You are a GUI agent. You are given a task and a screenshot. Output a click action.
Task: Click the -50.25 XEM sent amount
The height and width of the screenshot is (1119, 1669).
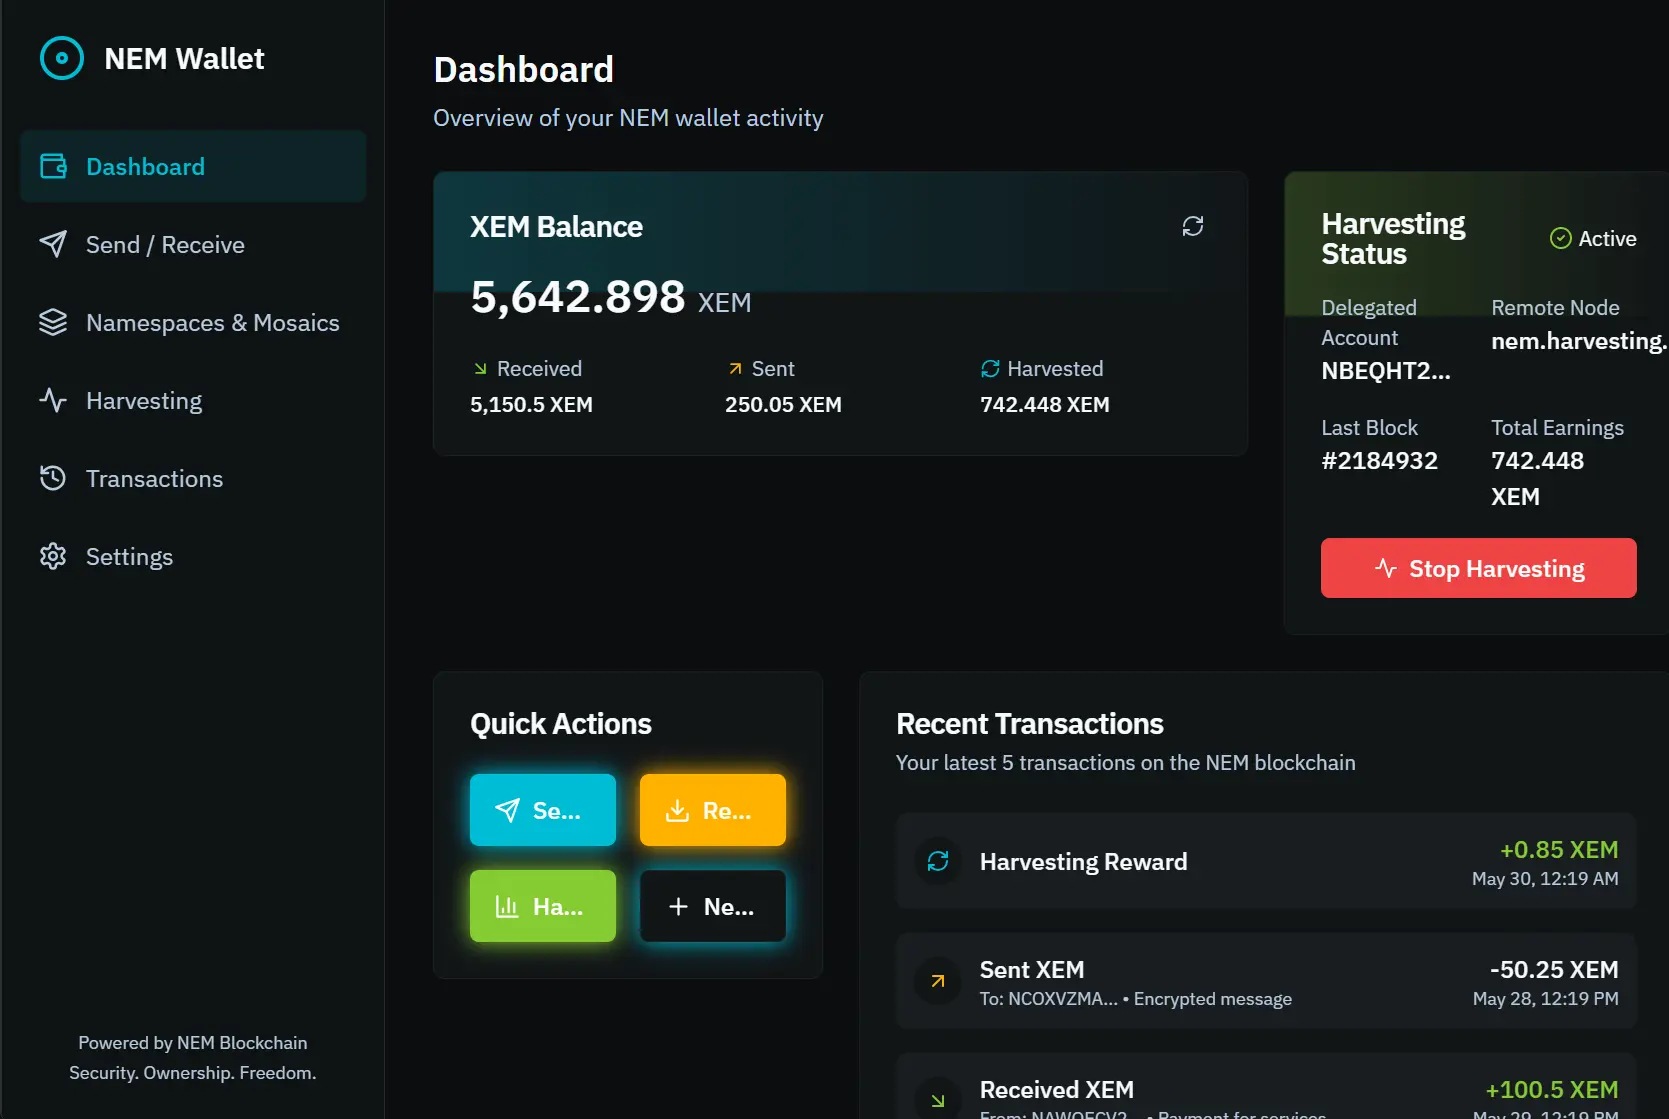1554,970
